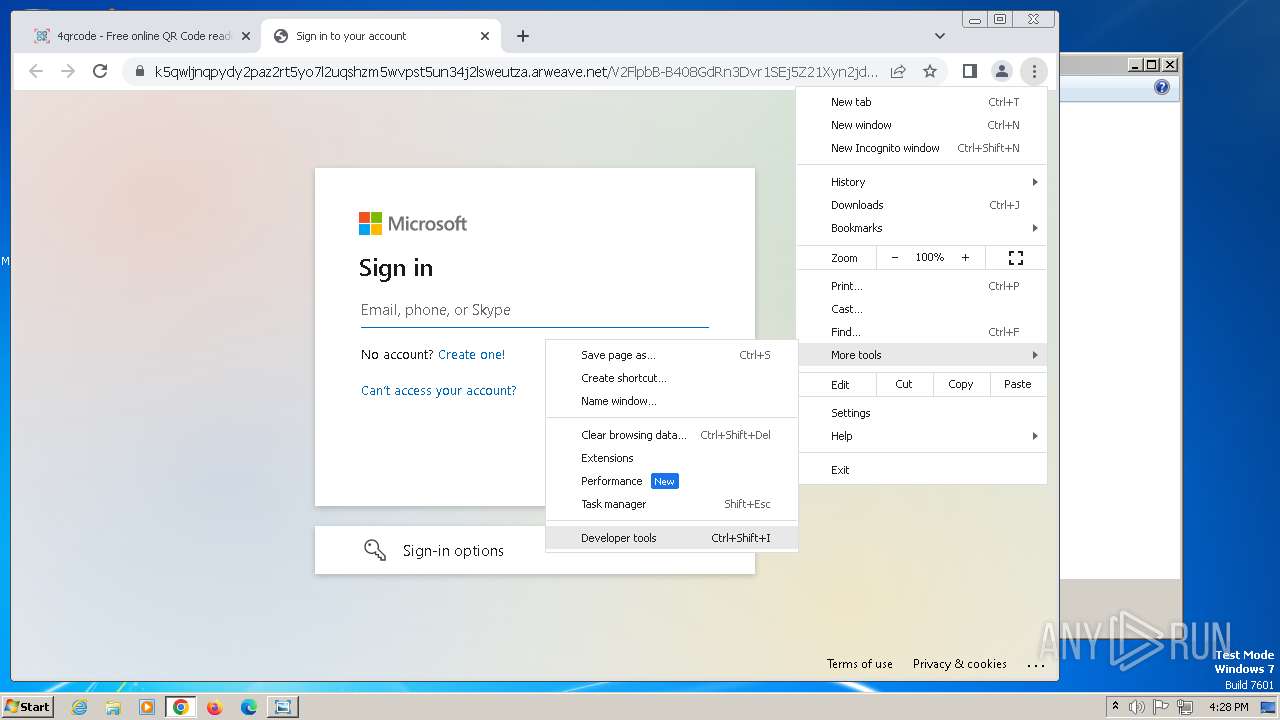The image size is (1280, 720).
Task: Select New Incognito window
Action: coord(922,148)
